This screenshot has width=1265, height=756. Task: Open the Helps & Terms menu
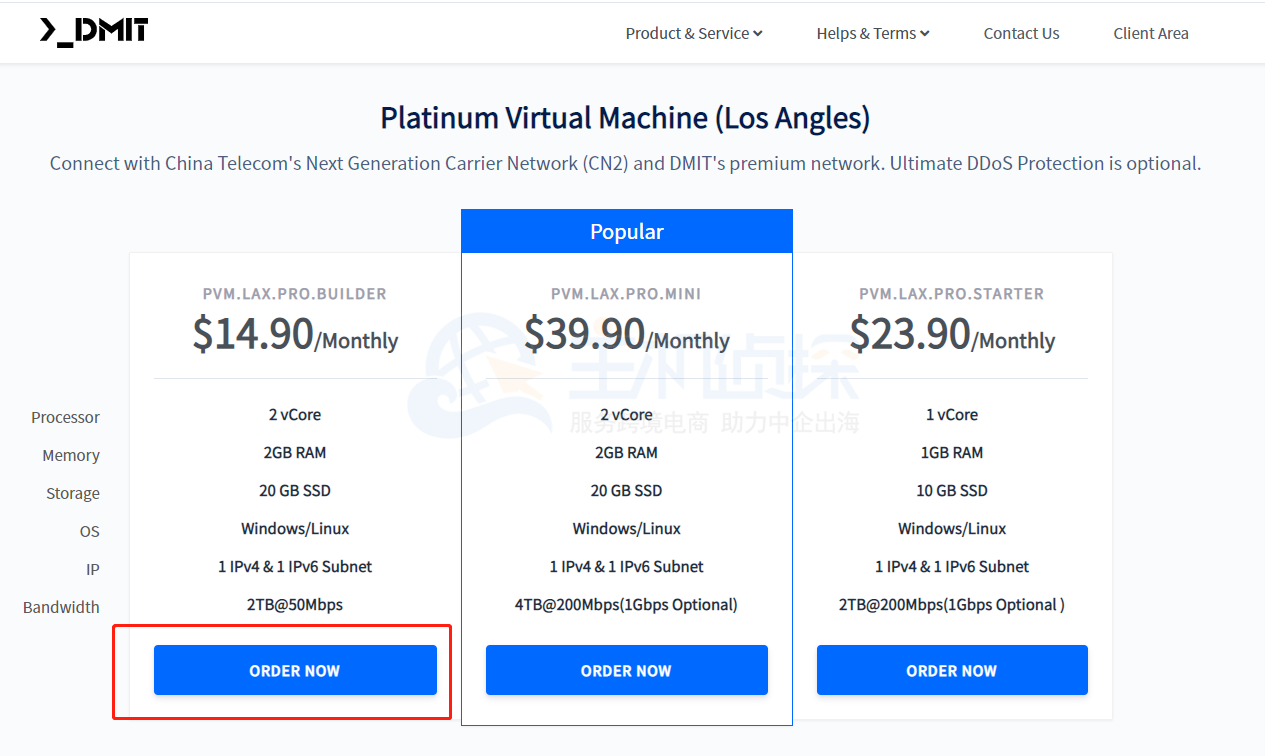click(872, 34)
